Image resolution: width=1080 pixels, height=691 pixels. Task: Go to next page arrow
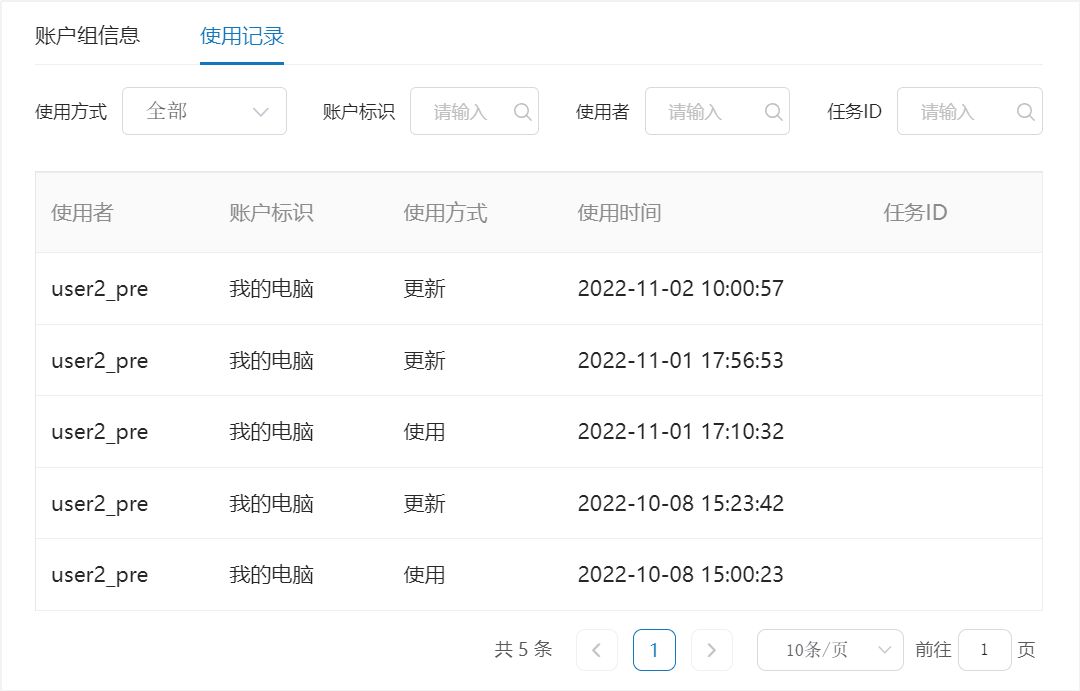pos(711,650)
